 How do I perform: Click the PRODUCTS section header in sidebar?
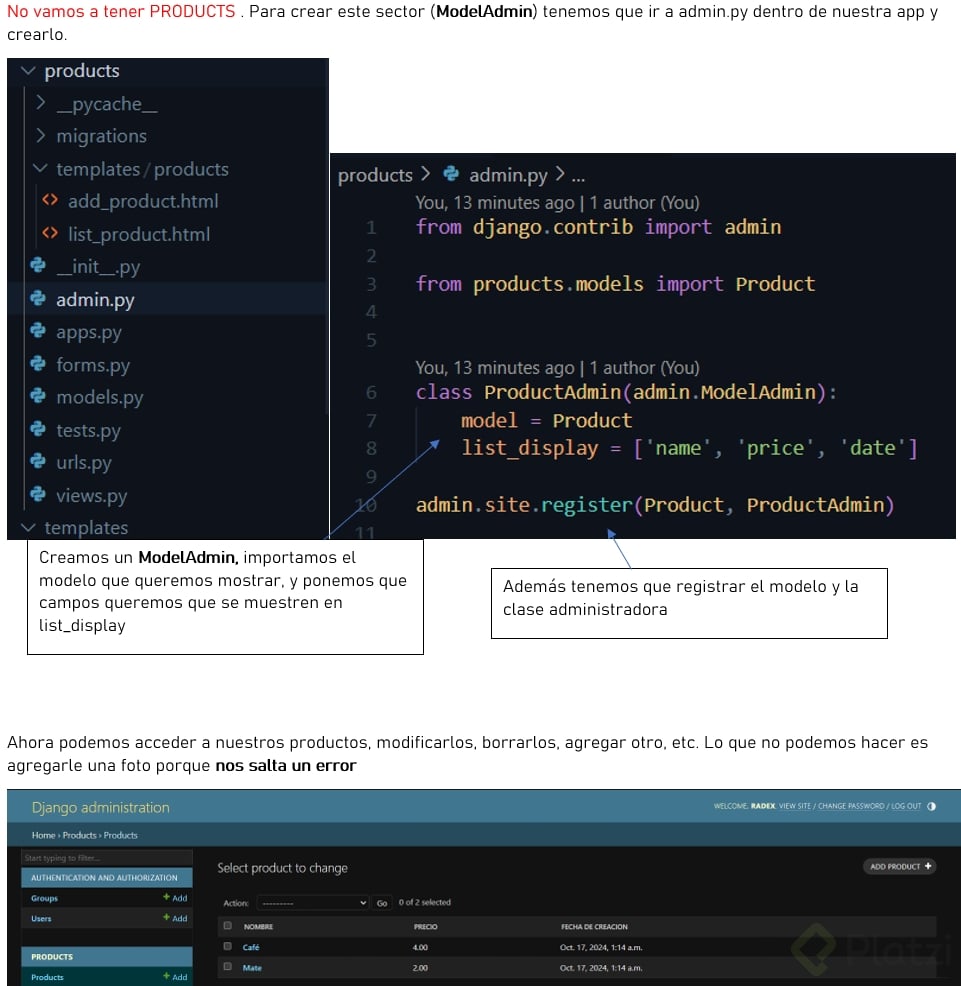pyautogui.click(x=107, y=956)
